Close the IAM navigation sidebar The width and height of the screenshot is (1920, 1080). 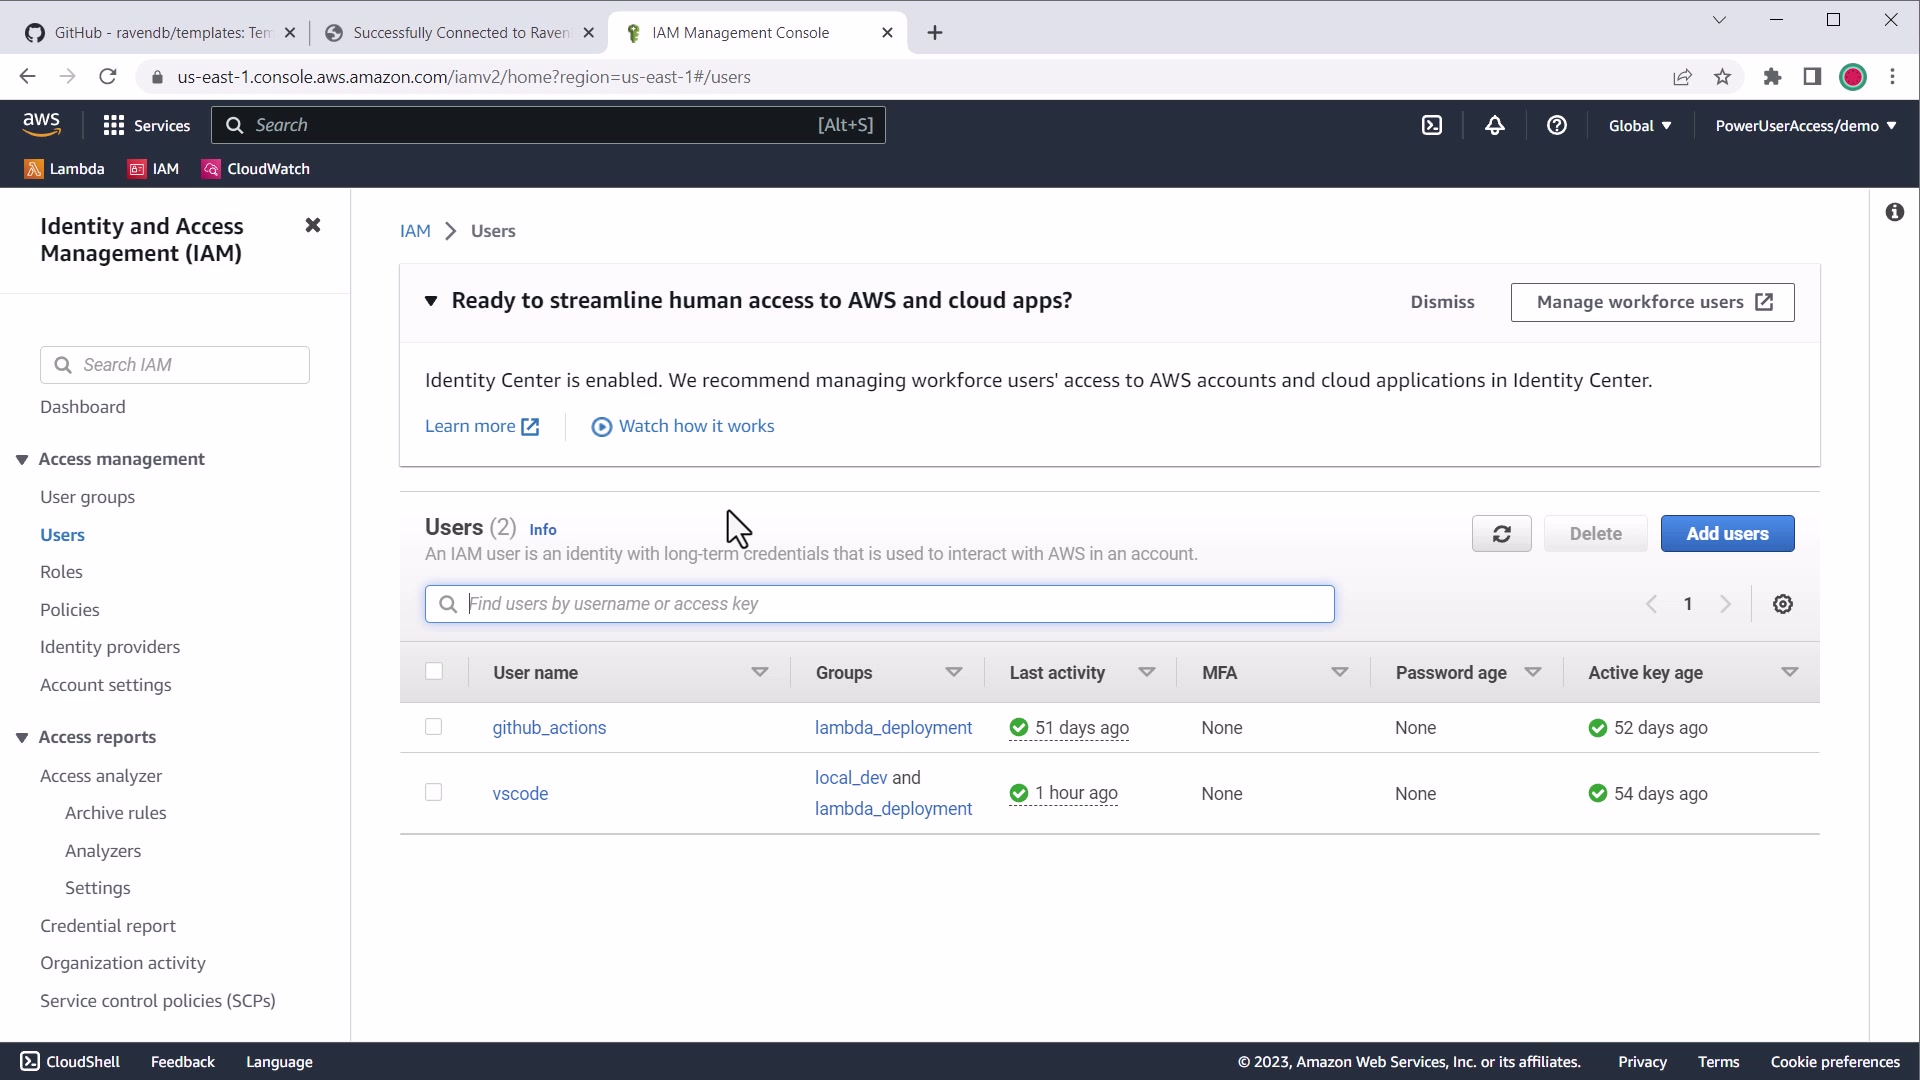pyautogui.click(x=313, y=225)
